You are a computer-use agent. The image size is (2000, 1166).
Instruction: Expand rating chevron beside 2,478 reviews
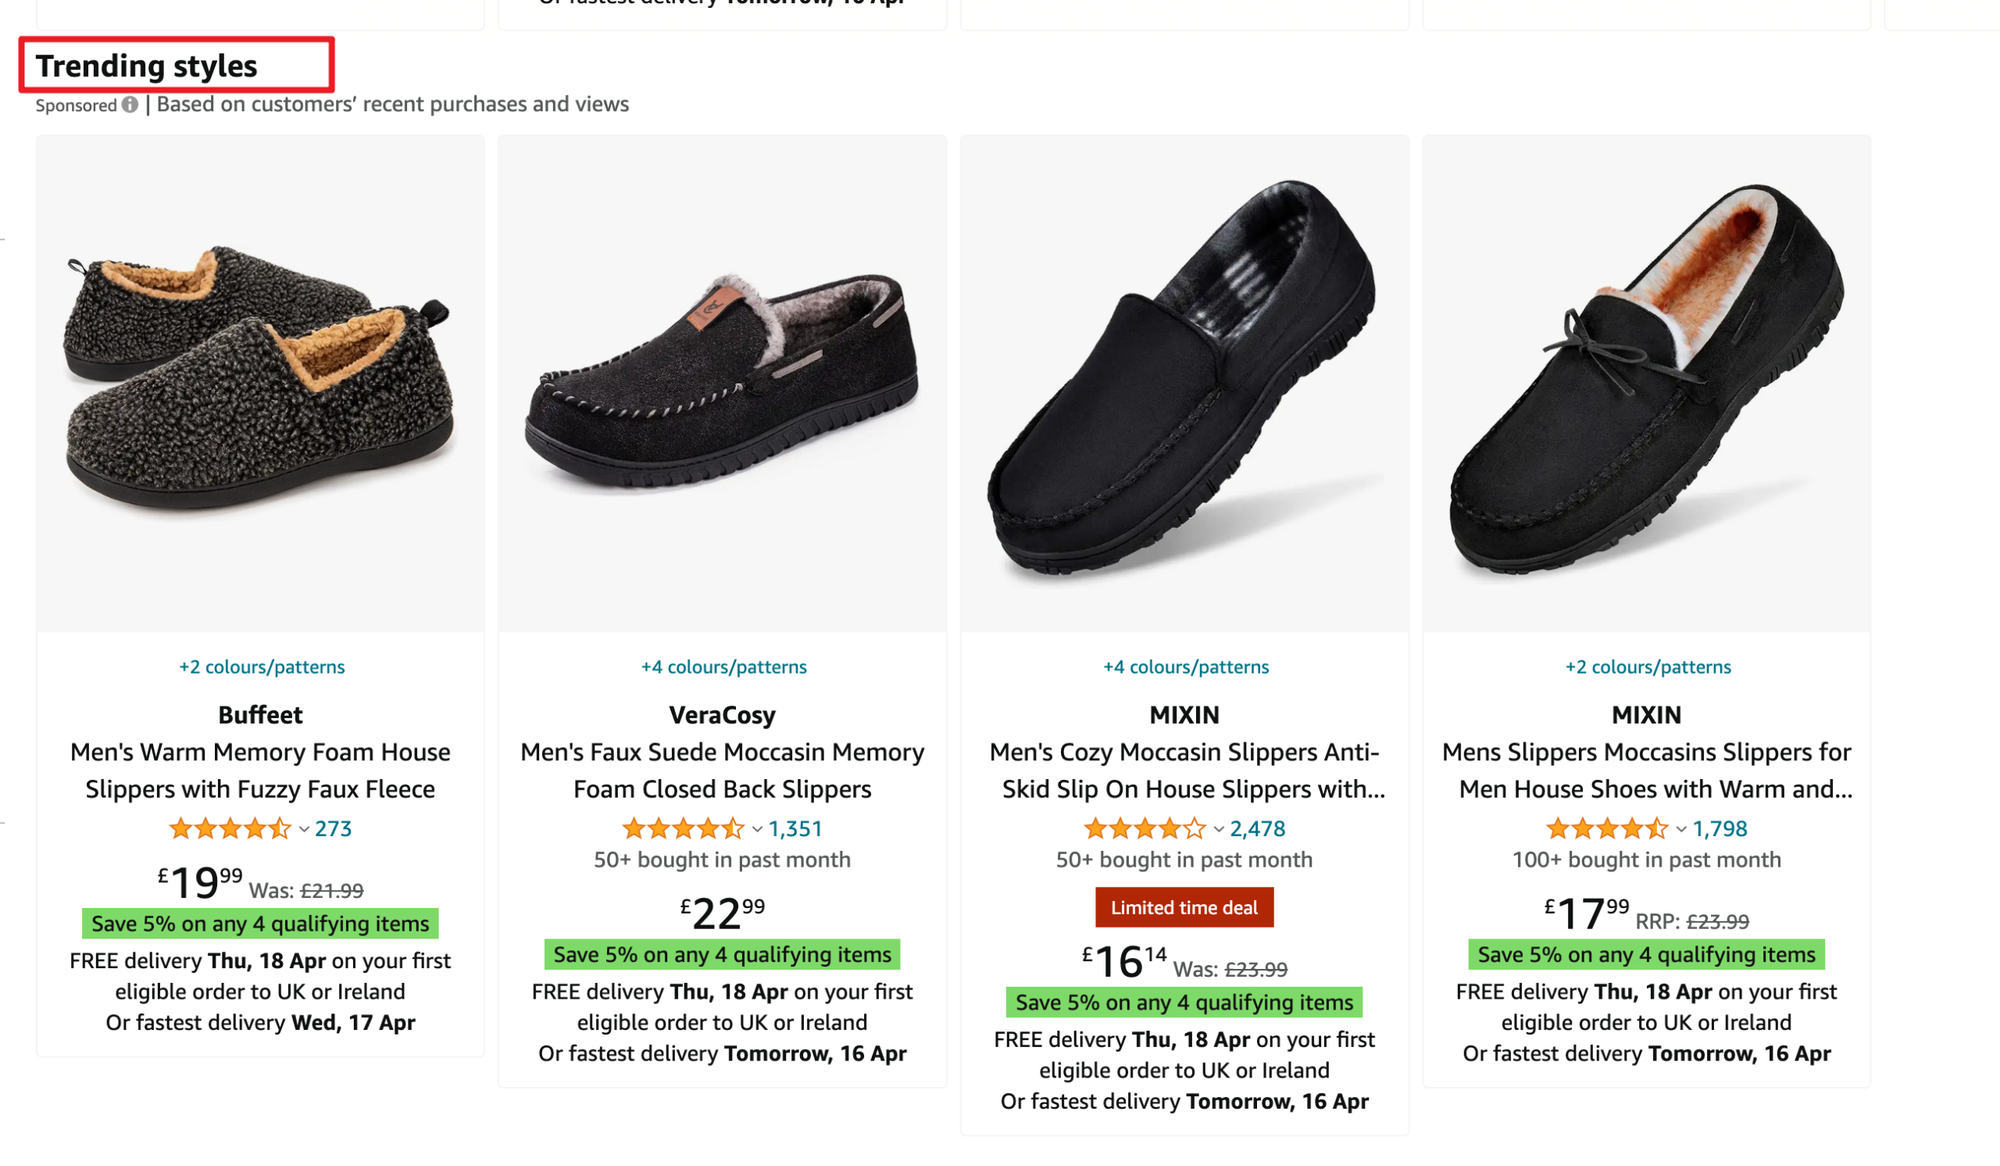coord(1219,829)
